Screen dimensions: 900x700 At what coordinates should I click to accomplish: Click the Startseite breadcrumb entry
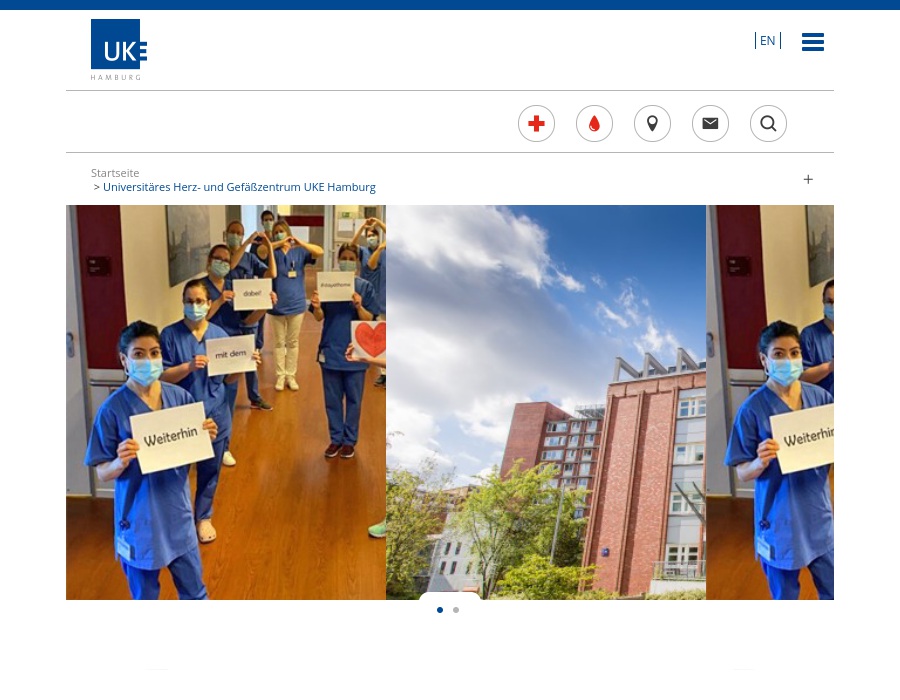click(115, 172)
